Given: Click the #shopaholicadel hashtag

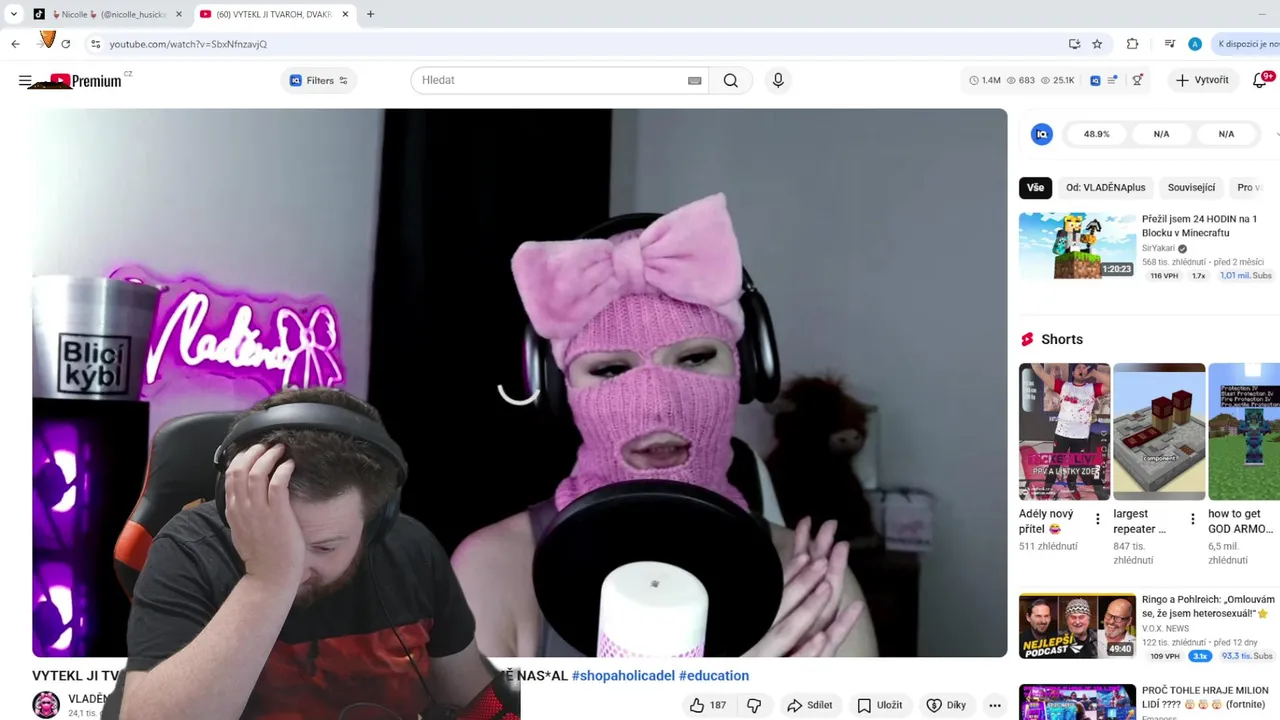Looking at the screenshot, I should coord(623,676).
